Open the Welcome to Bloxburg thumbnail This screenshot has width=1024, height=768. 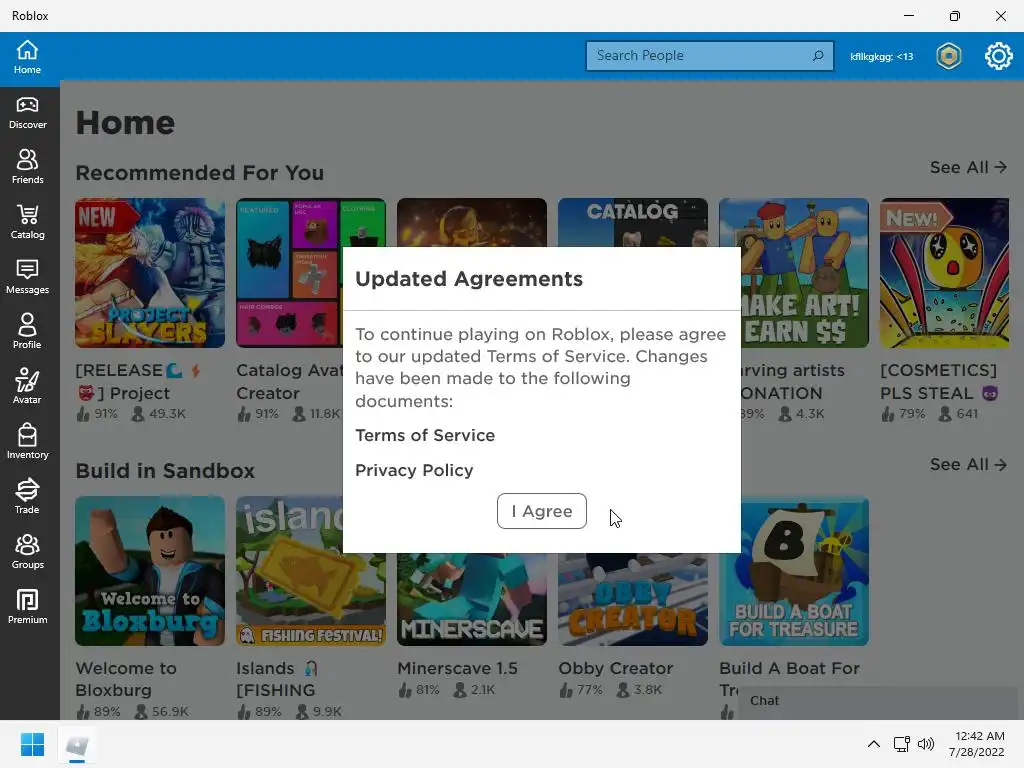pyautogui.click(x=150, y=571)
